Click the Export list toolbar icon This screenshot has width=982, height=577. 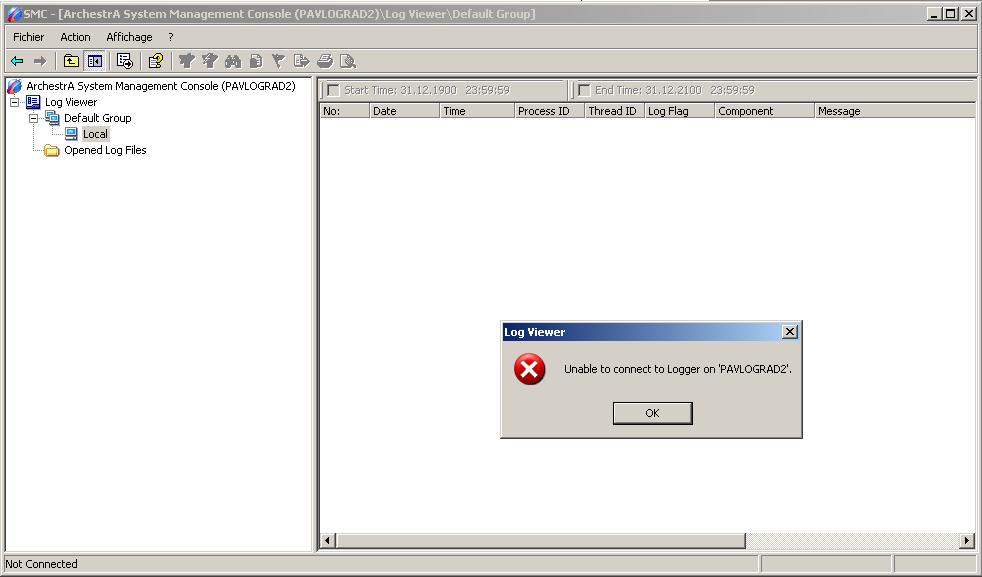pyautogui.click(x=125, y=61)
